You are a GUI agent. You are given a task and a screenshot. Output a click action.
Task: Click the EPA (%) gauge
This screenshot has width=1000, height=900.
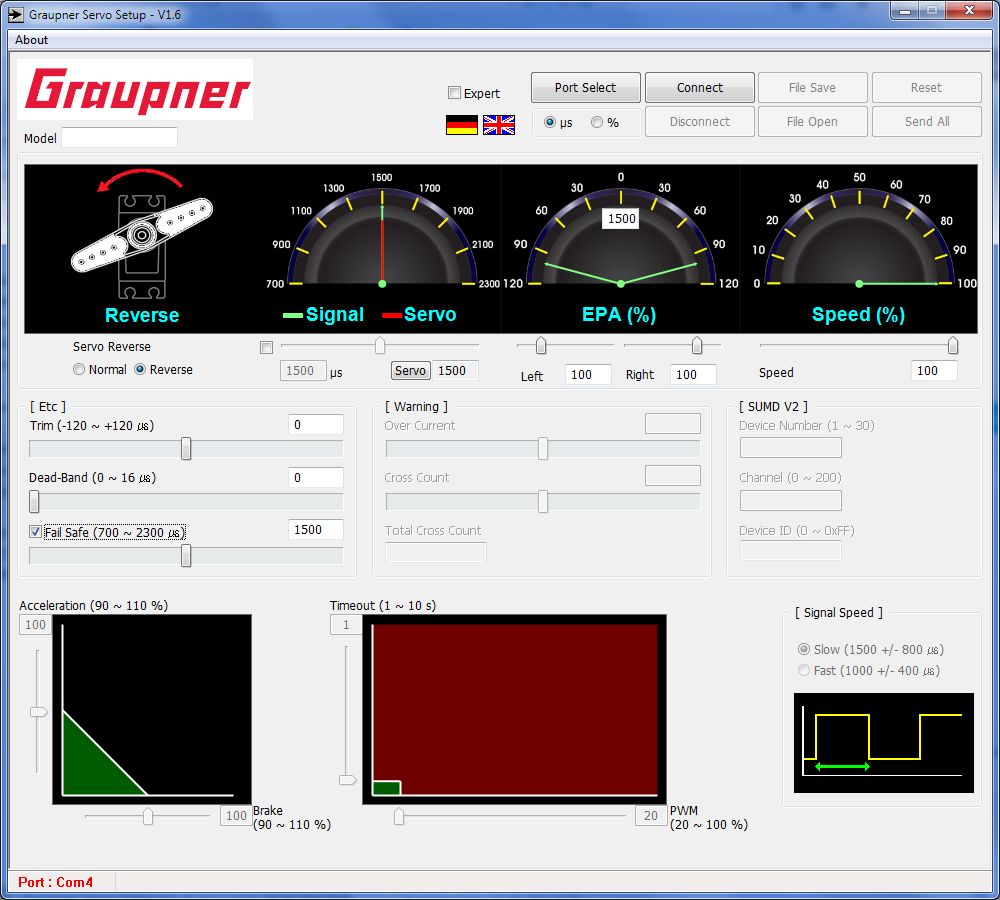pos(620,247)
